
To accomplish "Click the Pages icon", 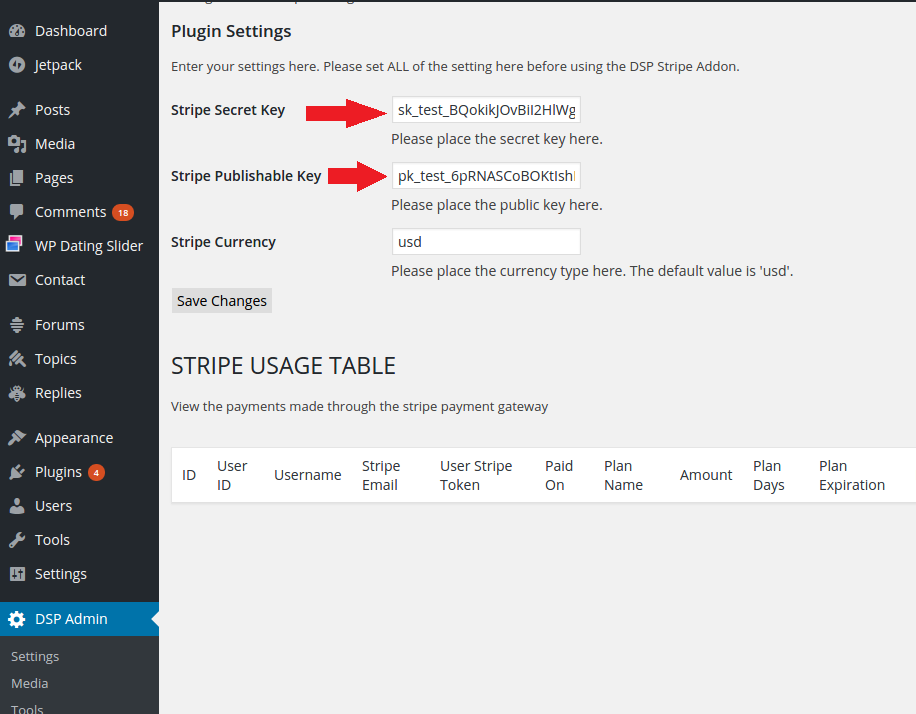I will tap(17, 178).
